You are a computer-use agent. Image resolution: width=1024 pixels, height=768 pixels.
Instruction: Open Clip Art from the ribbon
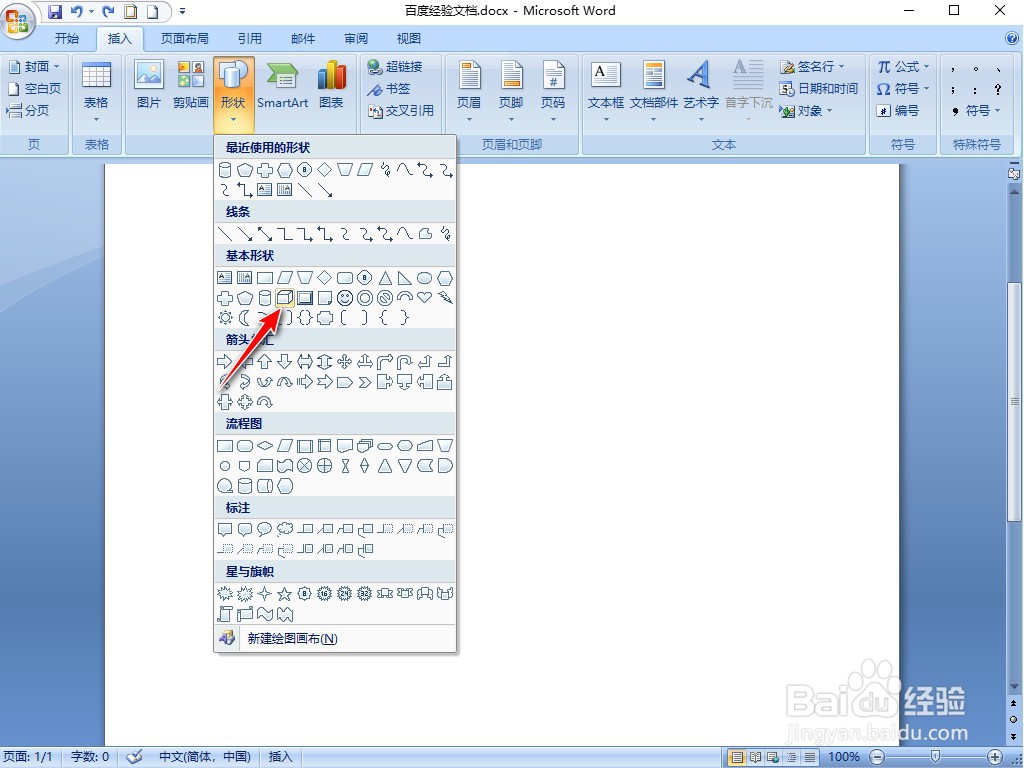pyautogui.click(x=191, y=85)
